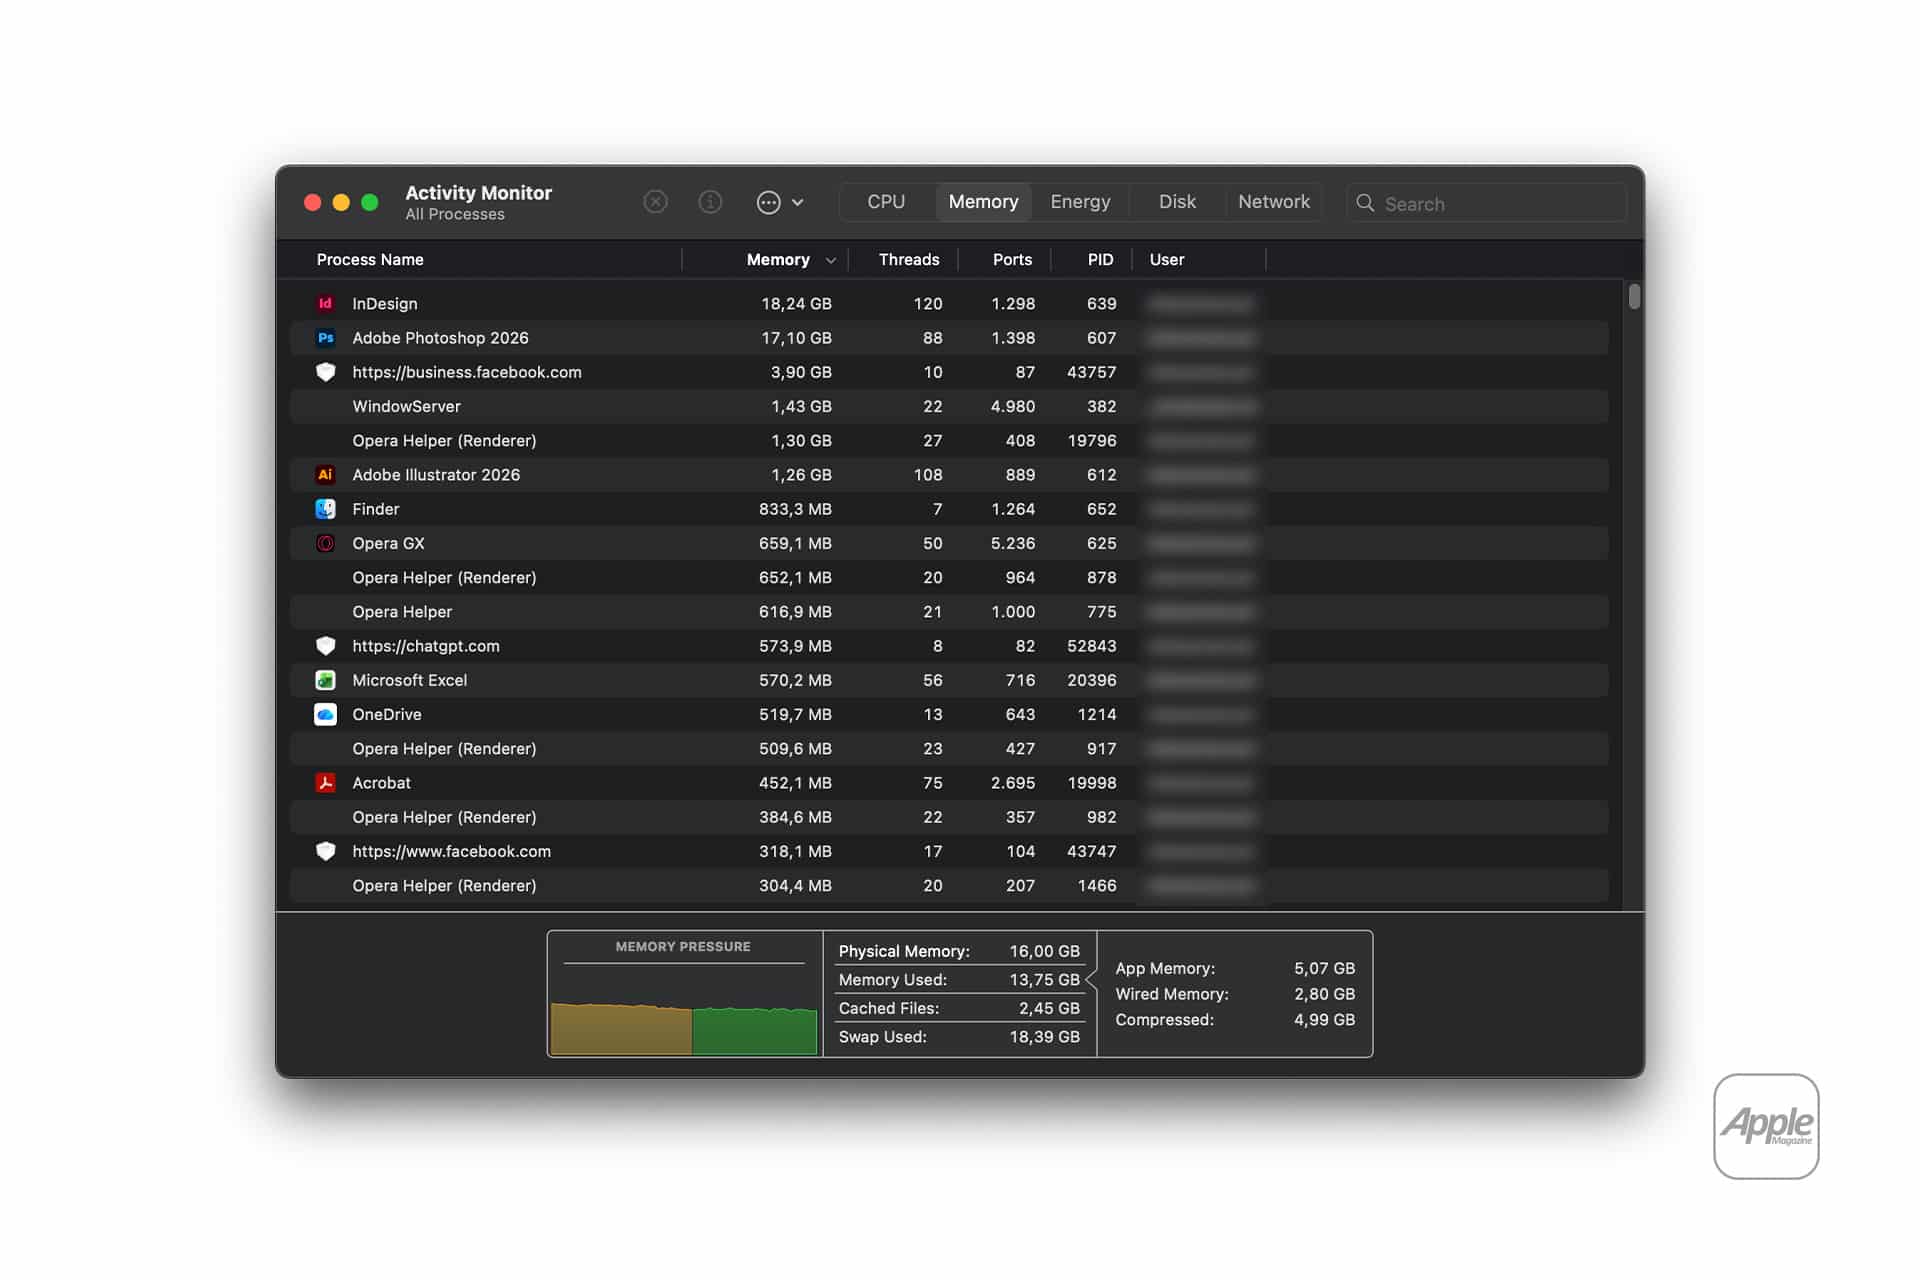Select the Opera Helper (Renderer) 304,4 MB row

[949, 886]
